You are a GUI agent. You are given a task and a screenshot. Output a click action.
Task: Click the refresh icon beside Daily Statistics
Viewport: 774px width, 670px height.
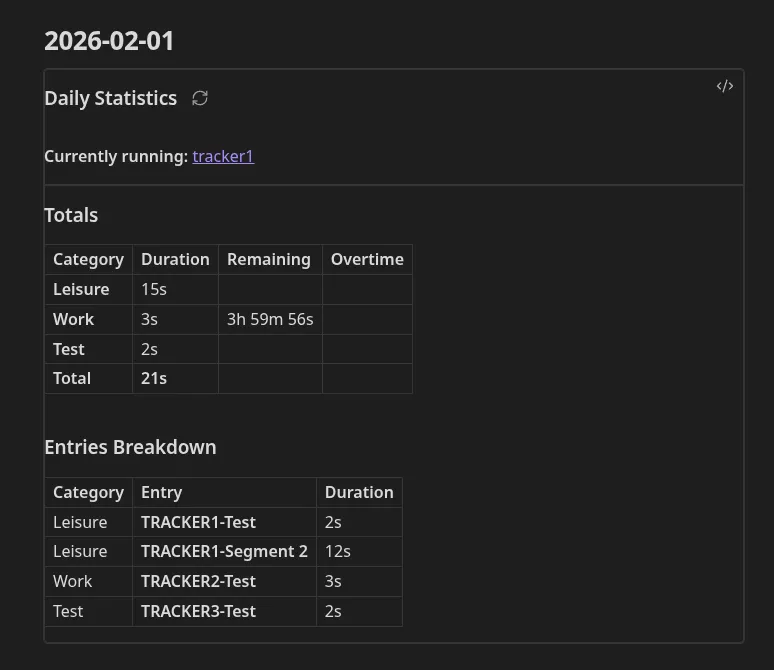coord(200,98)
